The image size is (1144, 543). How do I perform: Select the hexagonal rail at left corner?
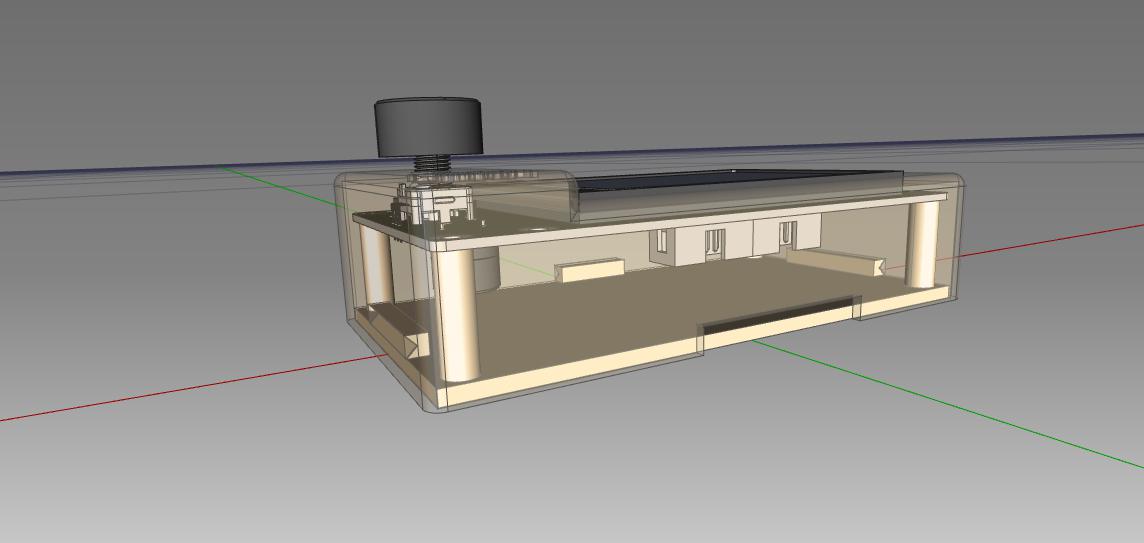(x=397, y=331)
